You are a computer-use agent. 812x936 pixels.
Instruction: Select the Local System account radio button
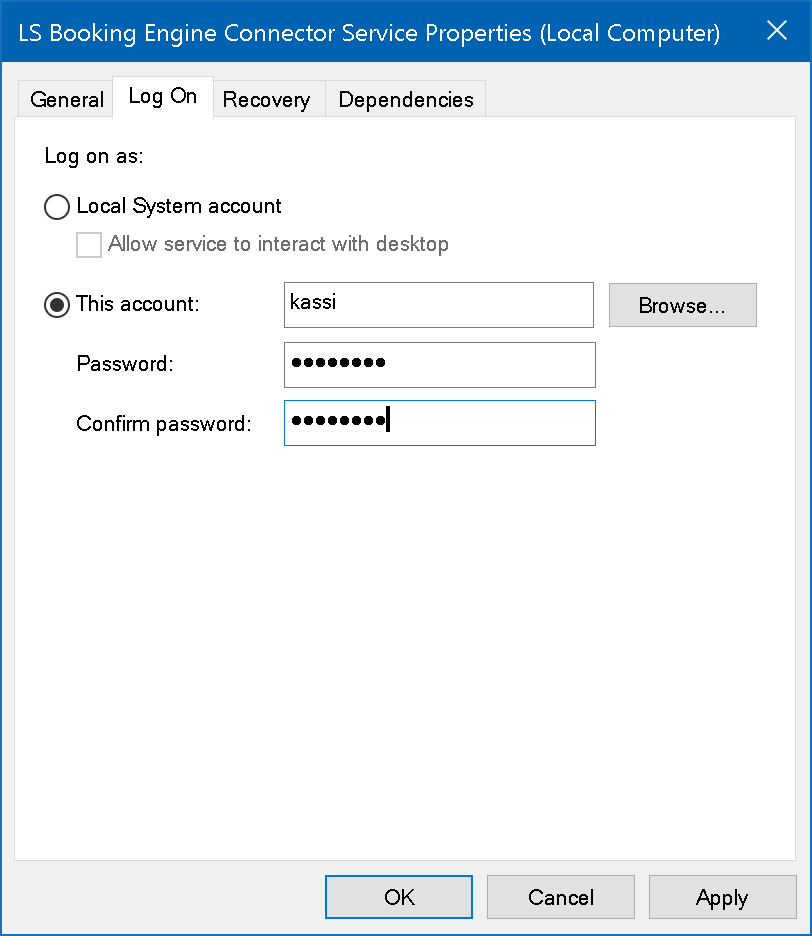[58, 207]
